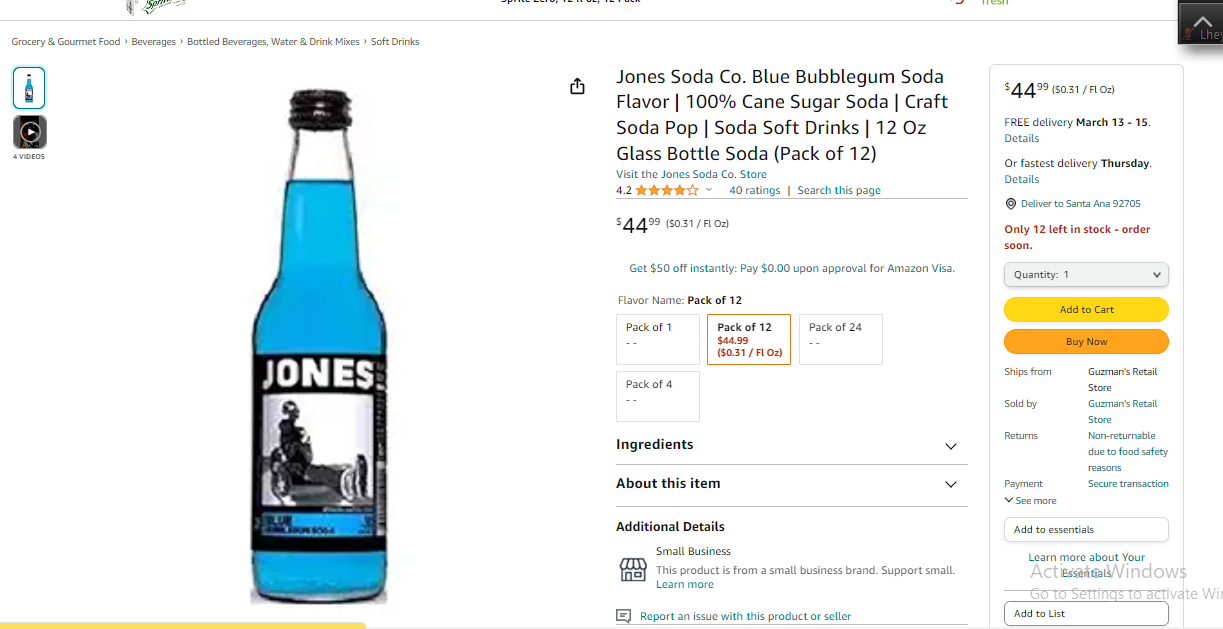Expand the Ingredients section
Screen dimensions: 1223x629
pyautogui.click(x=792, y=445)
